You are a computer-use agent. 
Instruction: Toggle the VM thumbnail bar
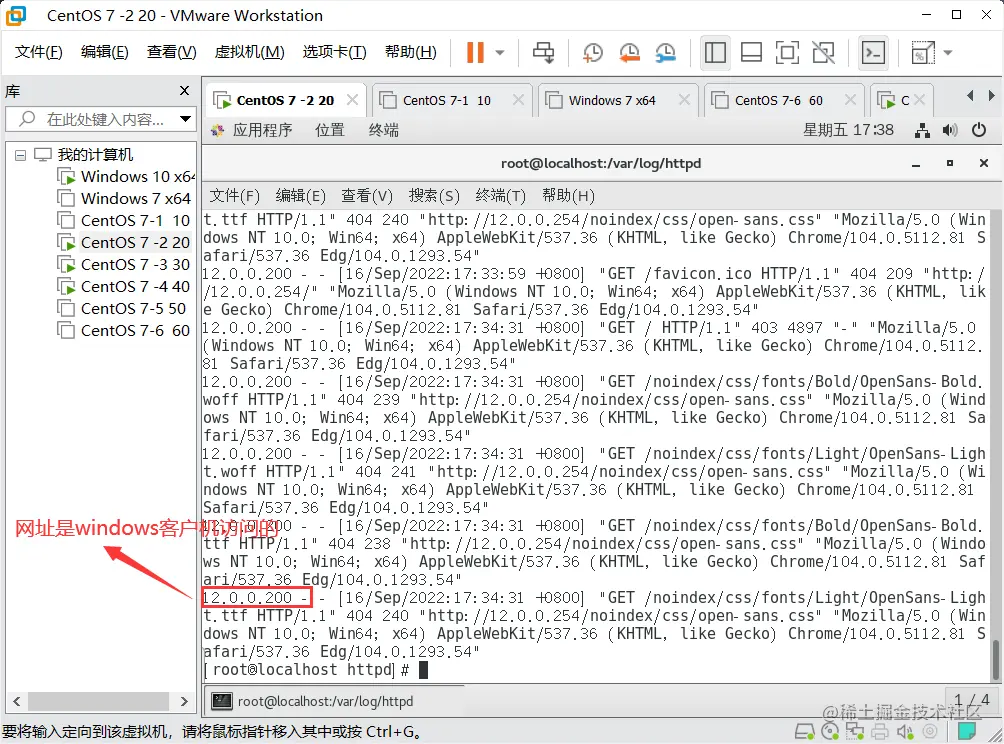tap(752, 52)
